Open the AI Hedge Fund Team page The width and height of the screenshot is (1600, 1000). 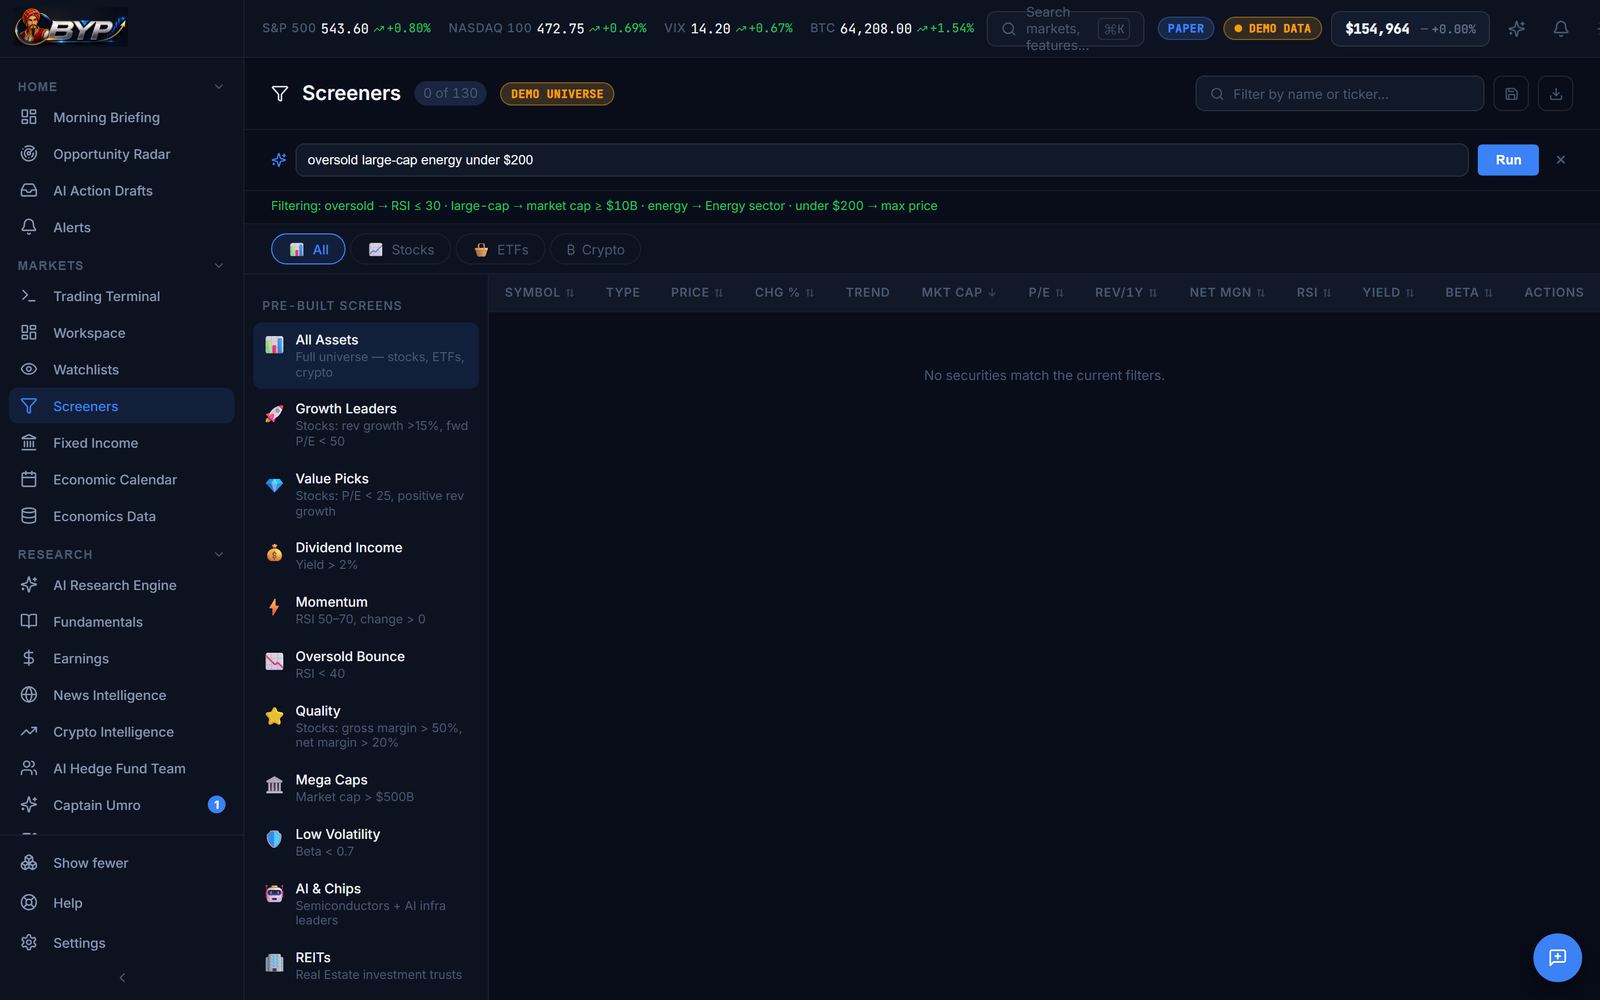(121, 769)
